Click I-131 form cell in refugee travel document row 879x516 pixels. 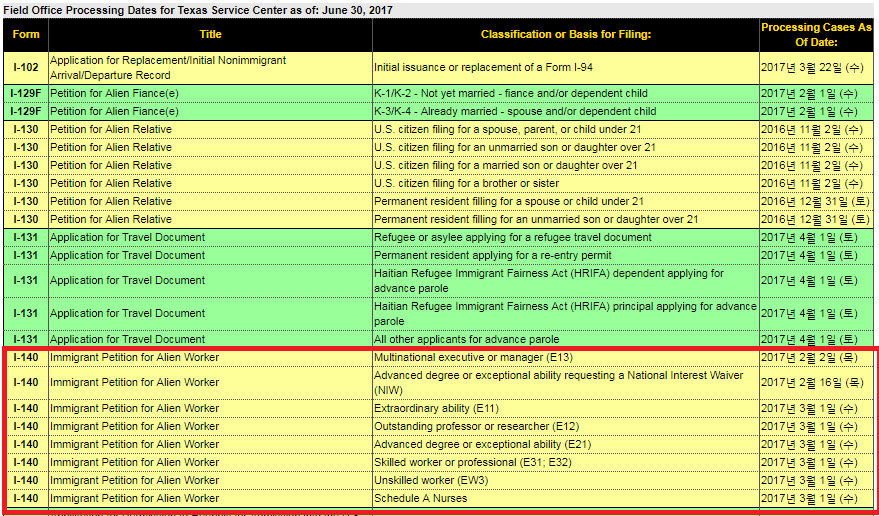(26, 237)
